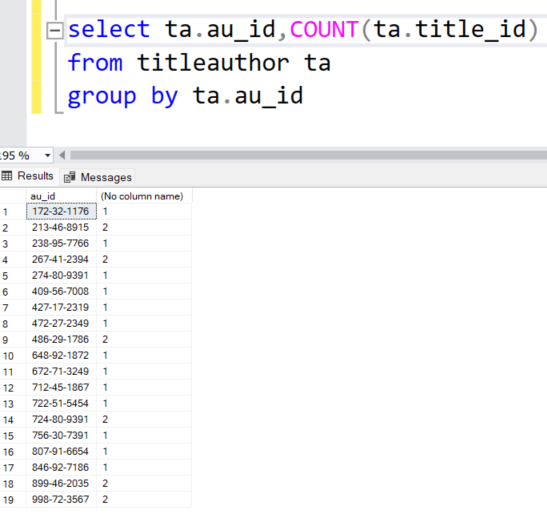Click the Messages tab icon
The height and width of the screenshot is (514, 547).
tap(69, 177)
